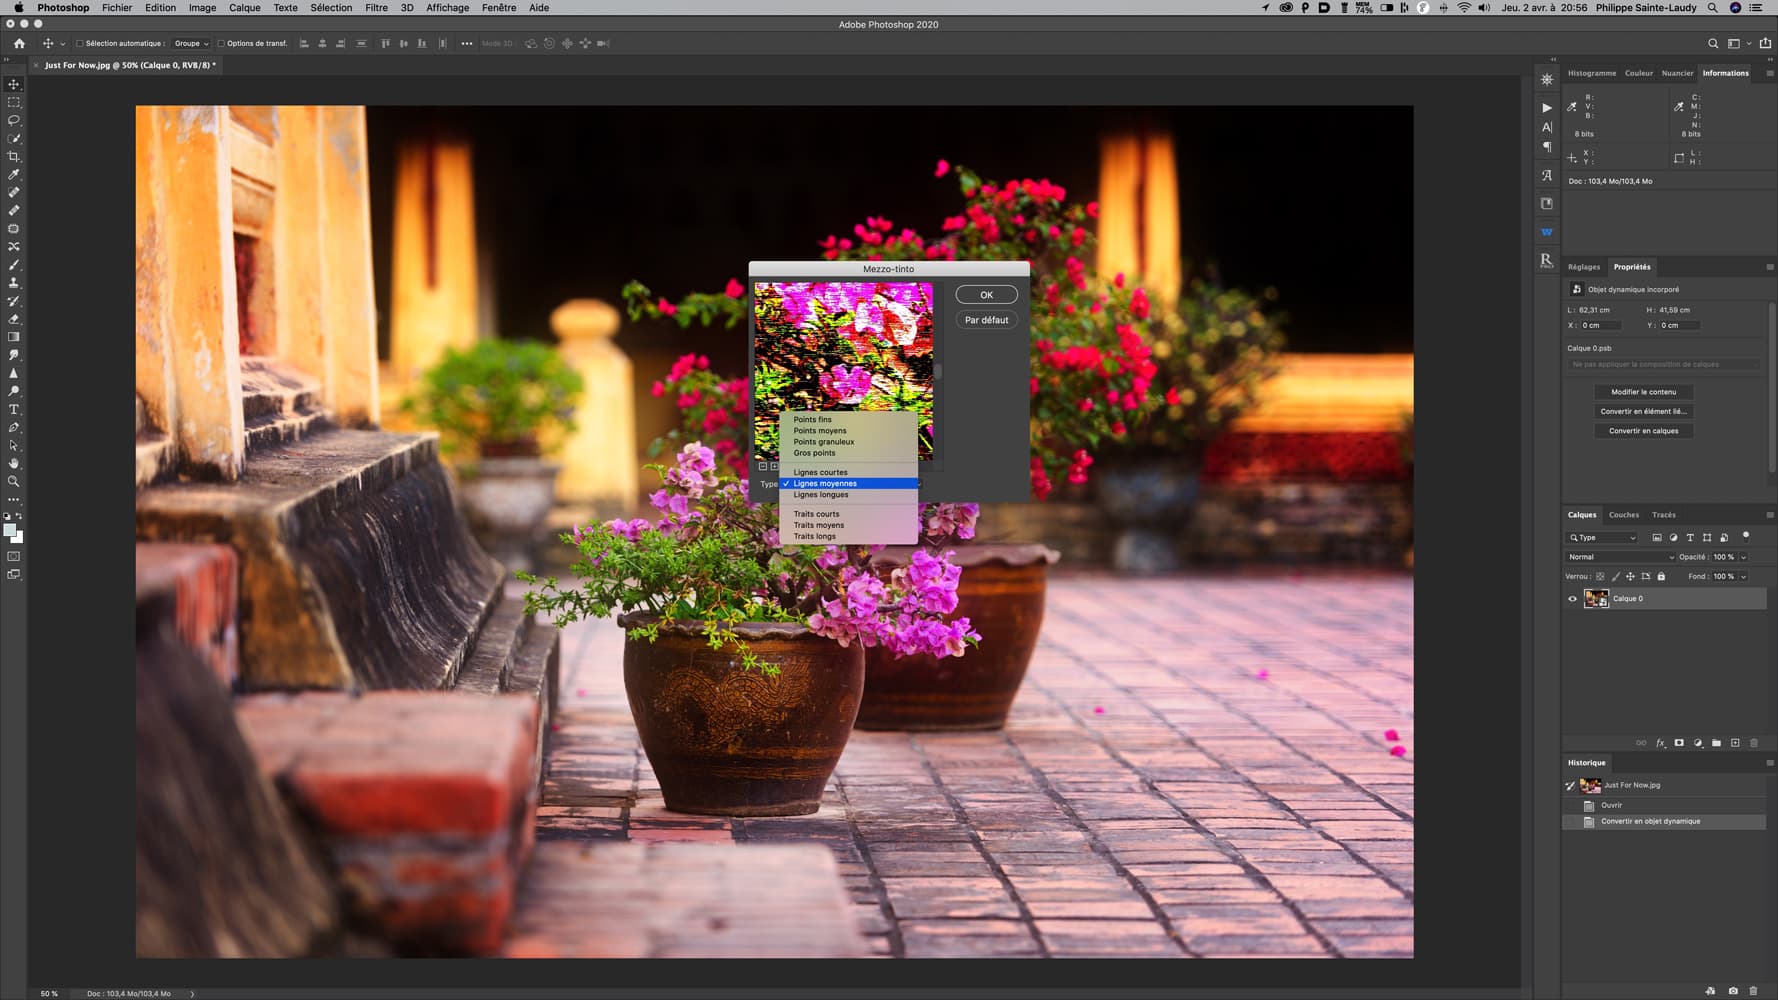This screenshot has width=1778, height=1000.
Task: Click the Mezzo-tinto preview thumbnail
Action: pyautogui.click(x=843, y=345)
